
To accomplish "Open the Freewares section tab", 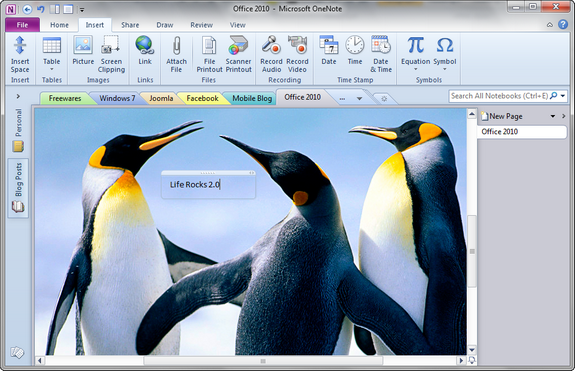I will pyautogui.click(x=65, y=98).
